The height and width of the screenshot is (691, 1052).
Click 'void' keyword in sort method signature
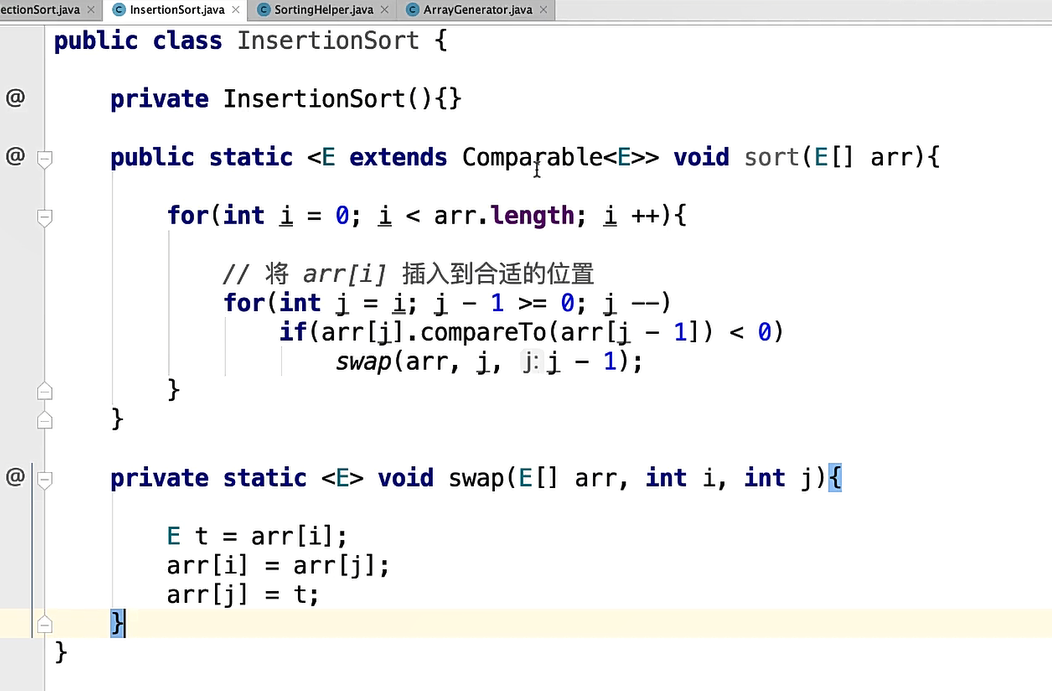701,158
